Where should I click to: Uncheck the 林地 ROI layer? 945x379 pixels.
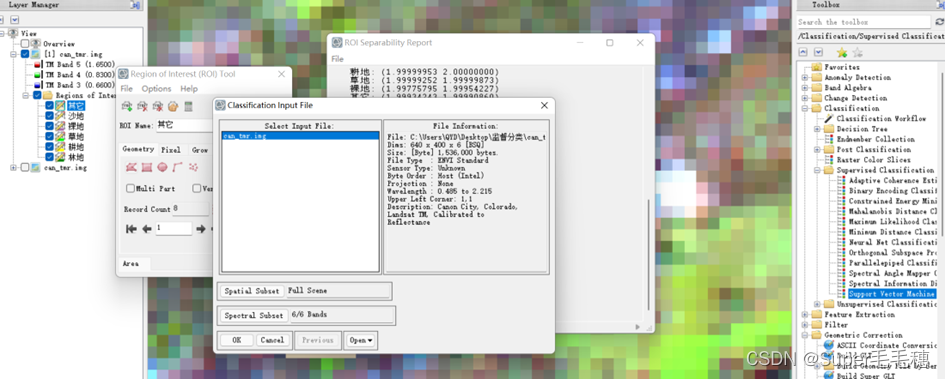coord(49,157)
